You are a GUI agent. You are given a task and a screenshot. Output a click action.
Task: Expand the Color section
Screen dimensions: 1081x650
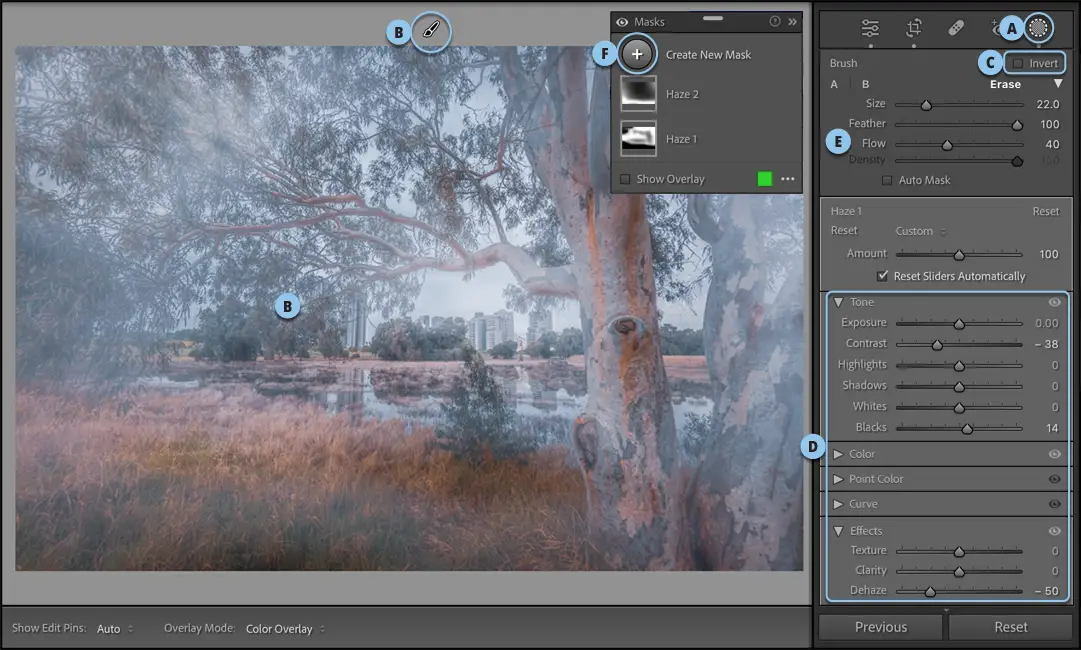pyautogui.click(x=838, y=454)
